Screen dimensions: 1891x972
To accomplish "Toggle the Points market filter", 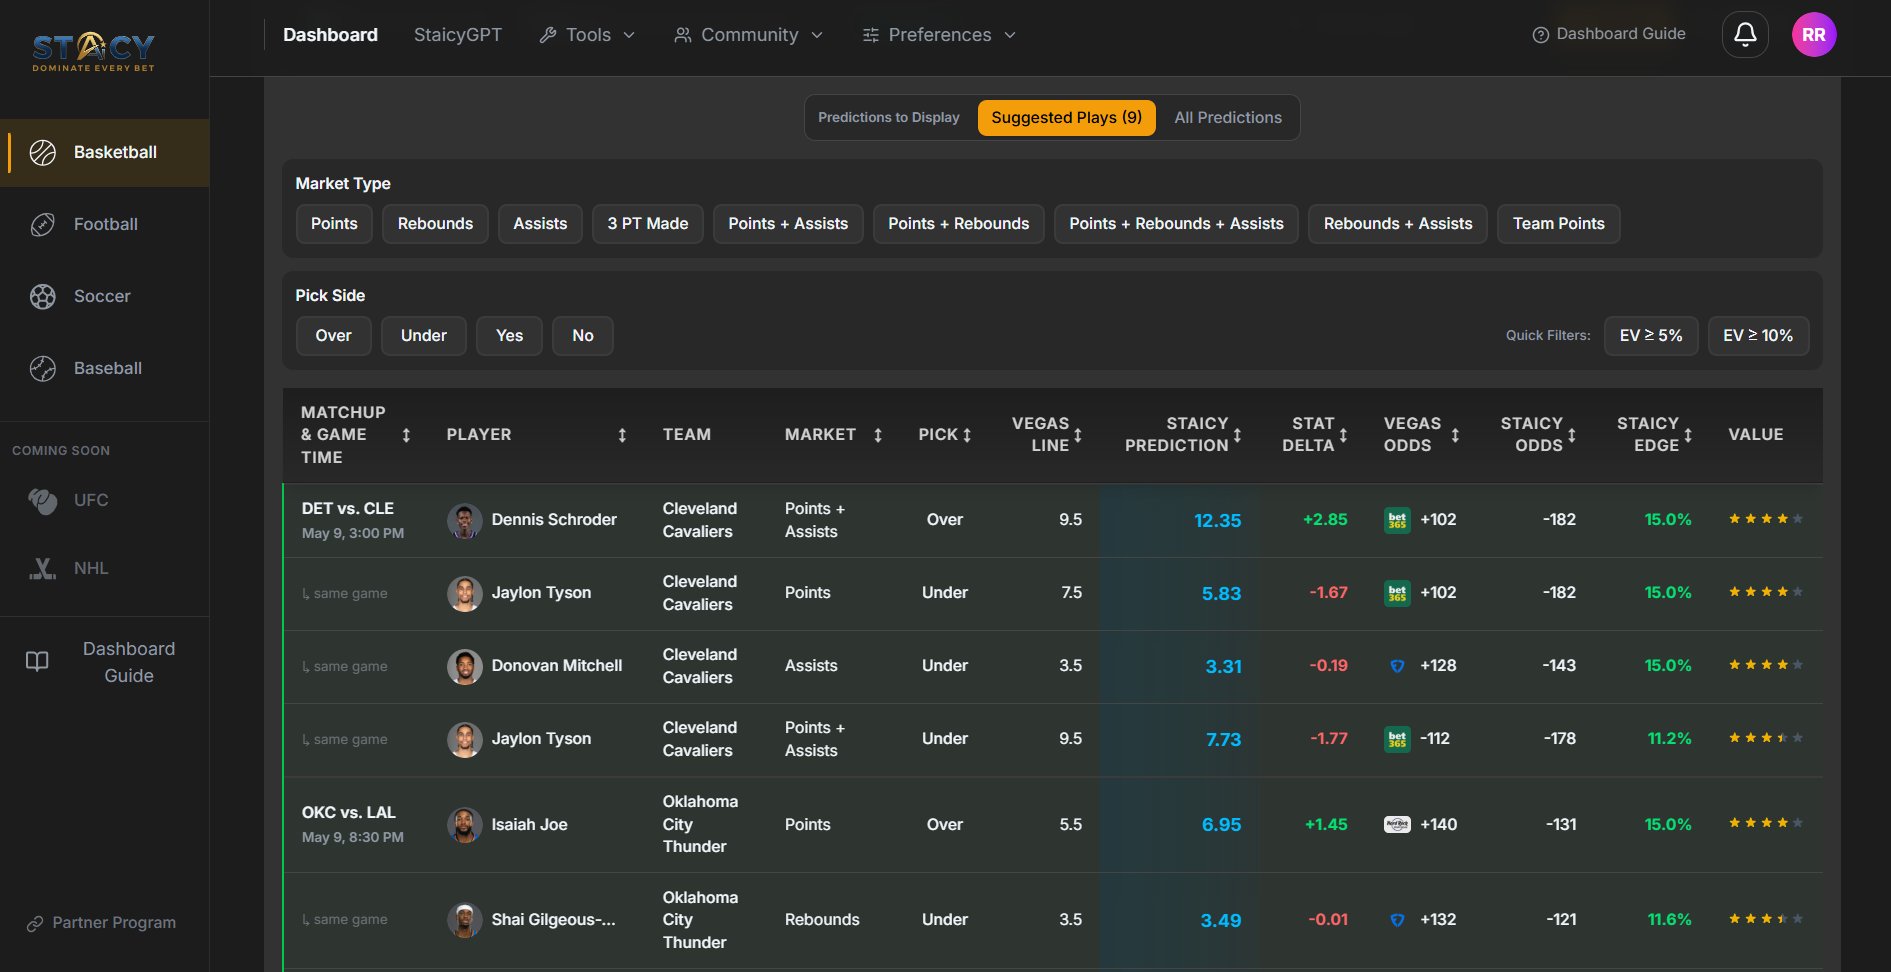I will click(334, 224).
